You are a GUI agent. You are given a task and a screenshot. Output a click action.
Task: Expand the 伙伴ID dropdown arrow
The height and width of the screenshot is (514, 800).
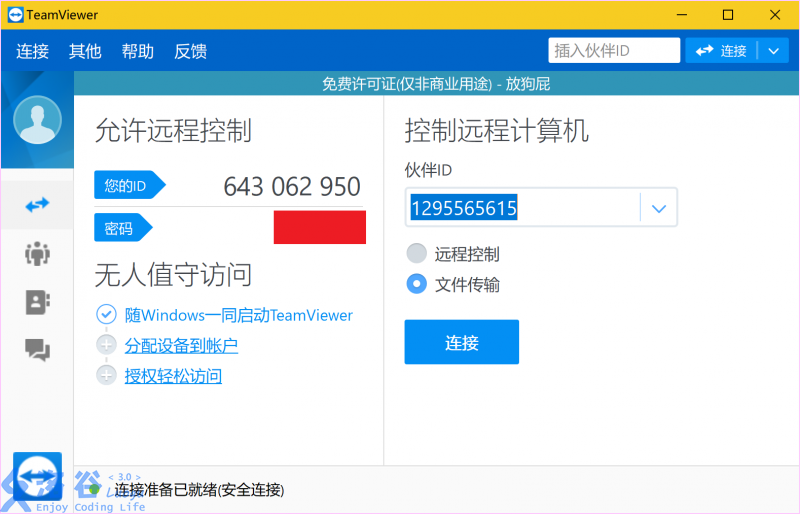pyautogui.click(x=658, y=208)
